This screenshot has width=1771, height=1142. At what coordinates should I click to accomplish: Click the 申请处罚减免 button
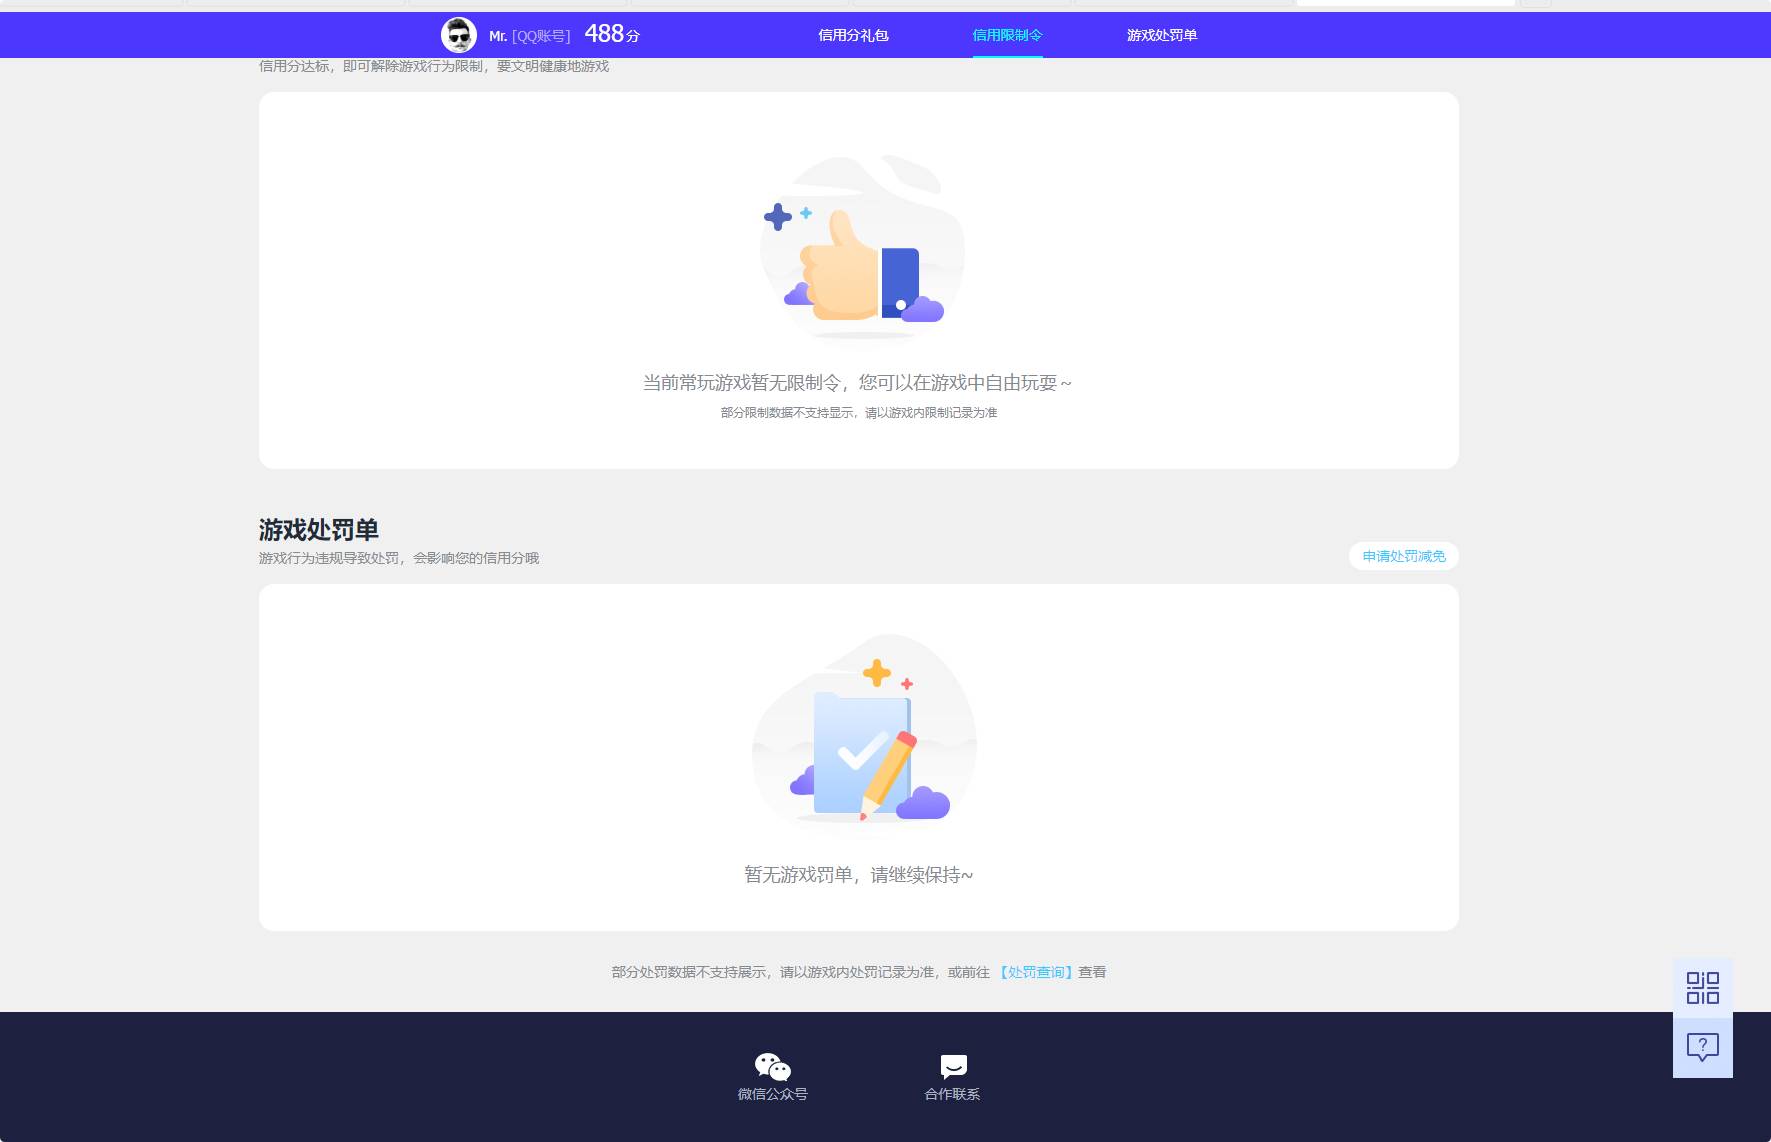point(1403,556)
